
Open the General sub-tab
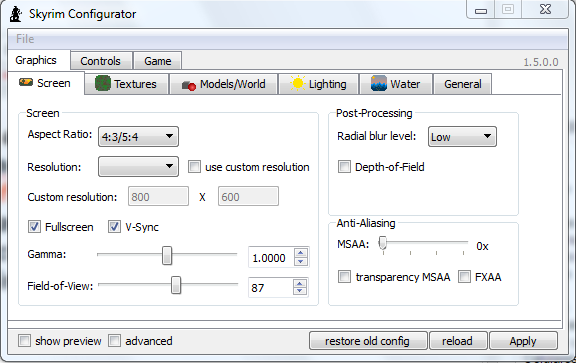tap(462, 84)
